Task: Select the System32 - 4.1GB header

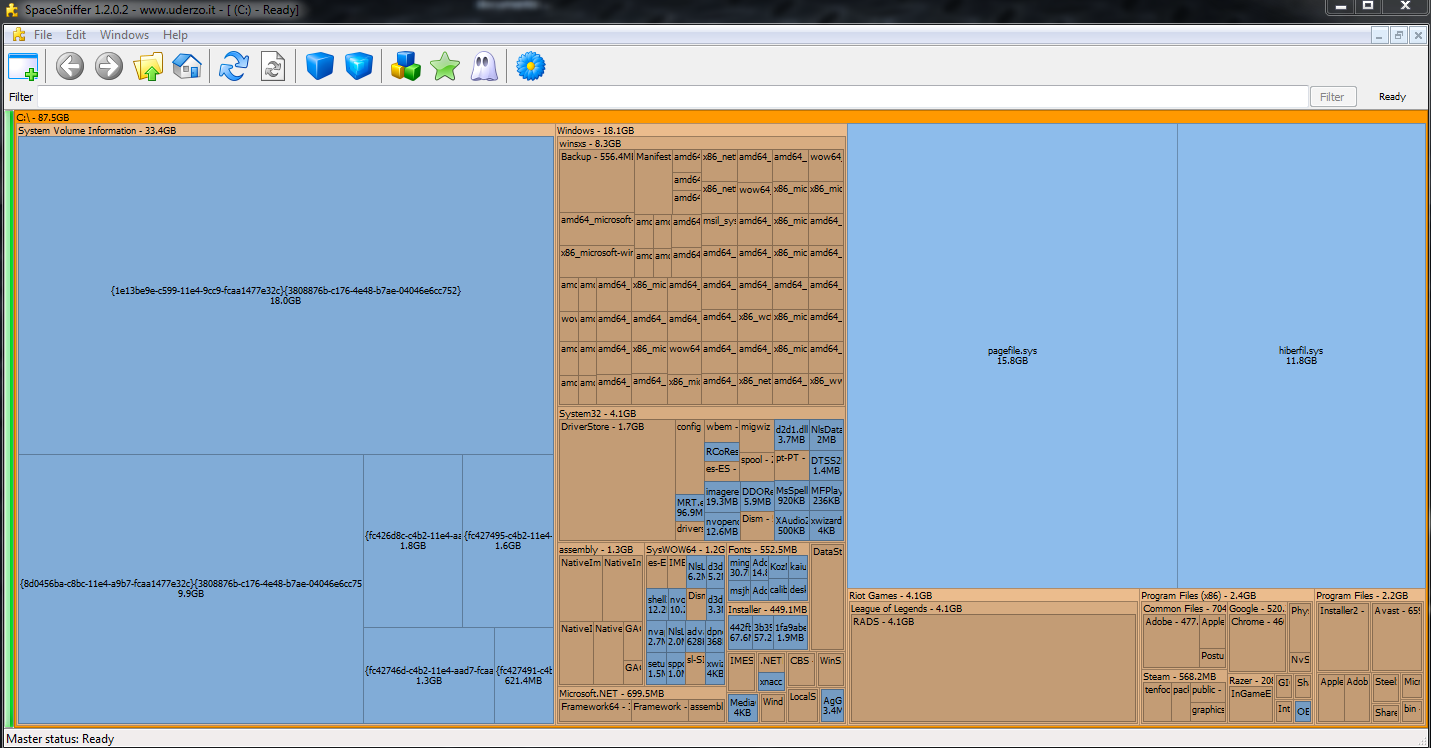Action: [701, 413]
